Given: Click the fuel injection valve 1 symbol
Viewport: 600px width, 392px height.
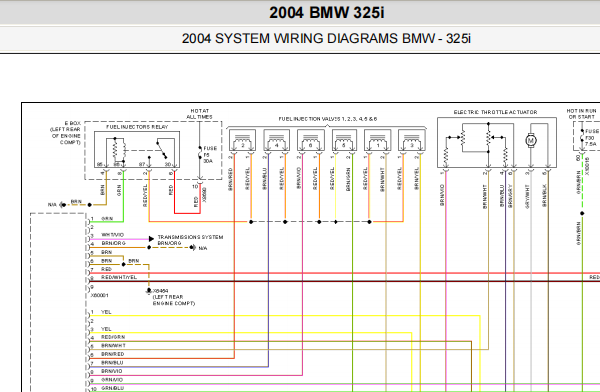Looking at the screenshot, I should pyautogui.click(x=378, y=140).
